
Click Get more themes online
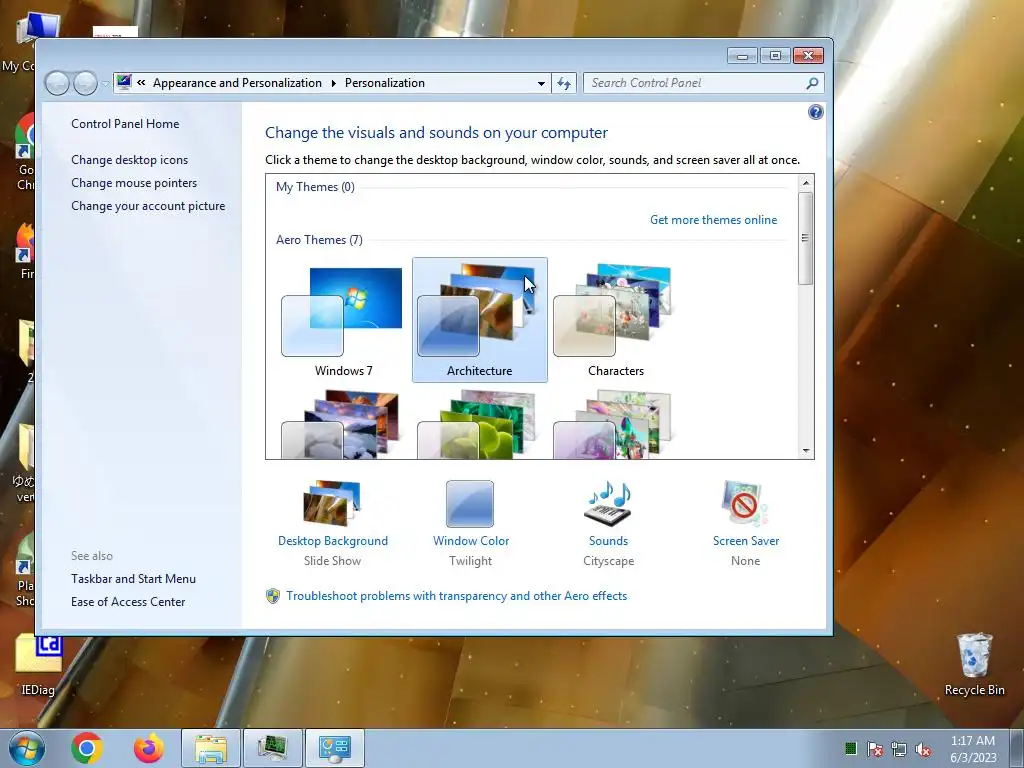tap(713, 219)
